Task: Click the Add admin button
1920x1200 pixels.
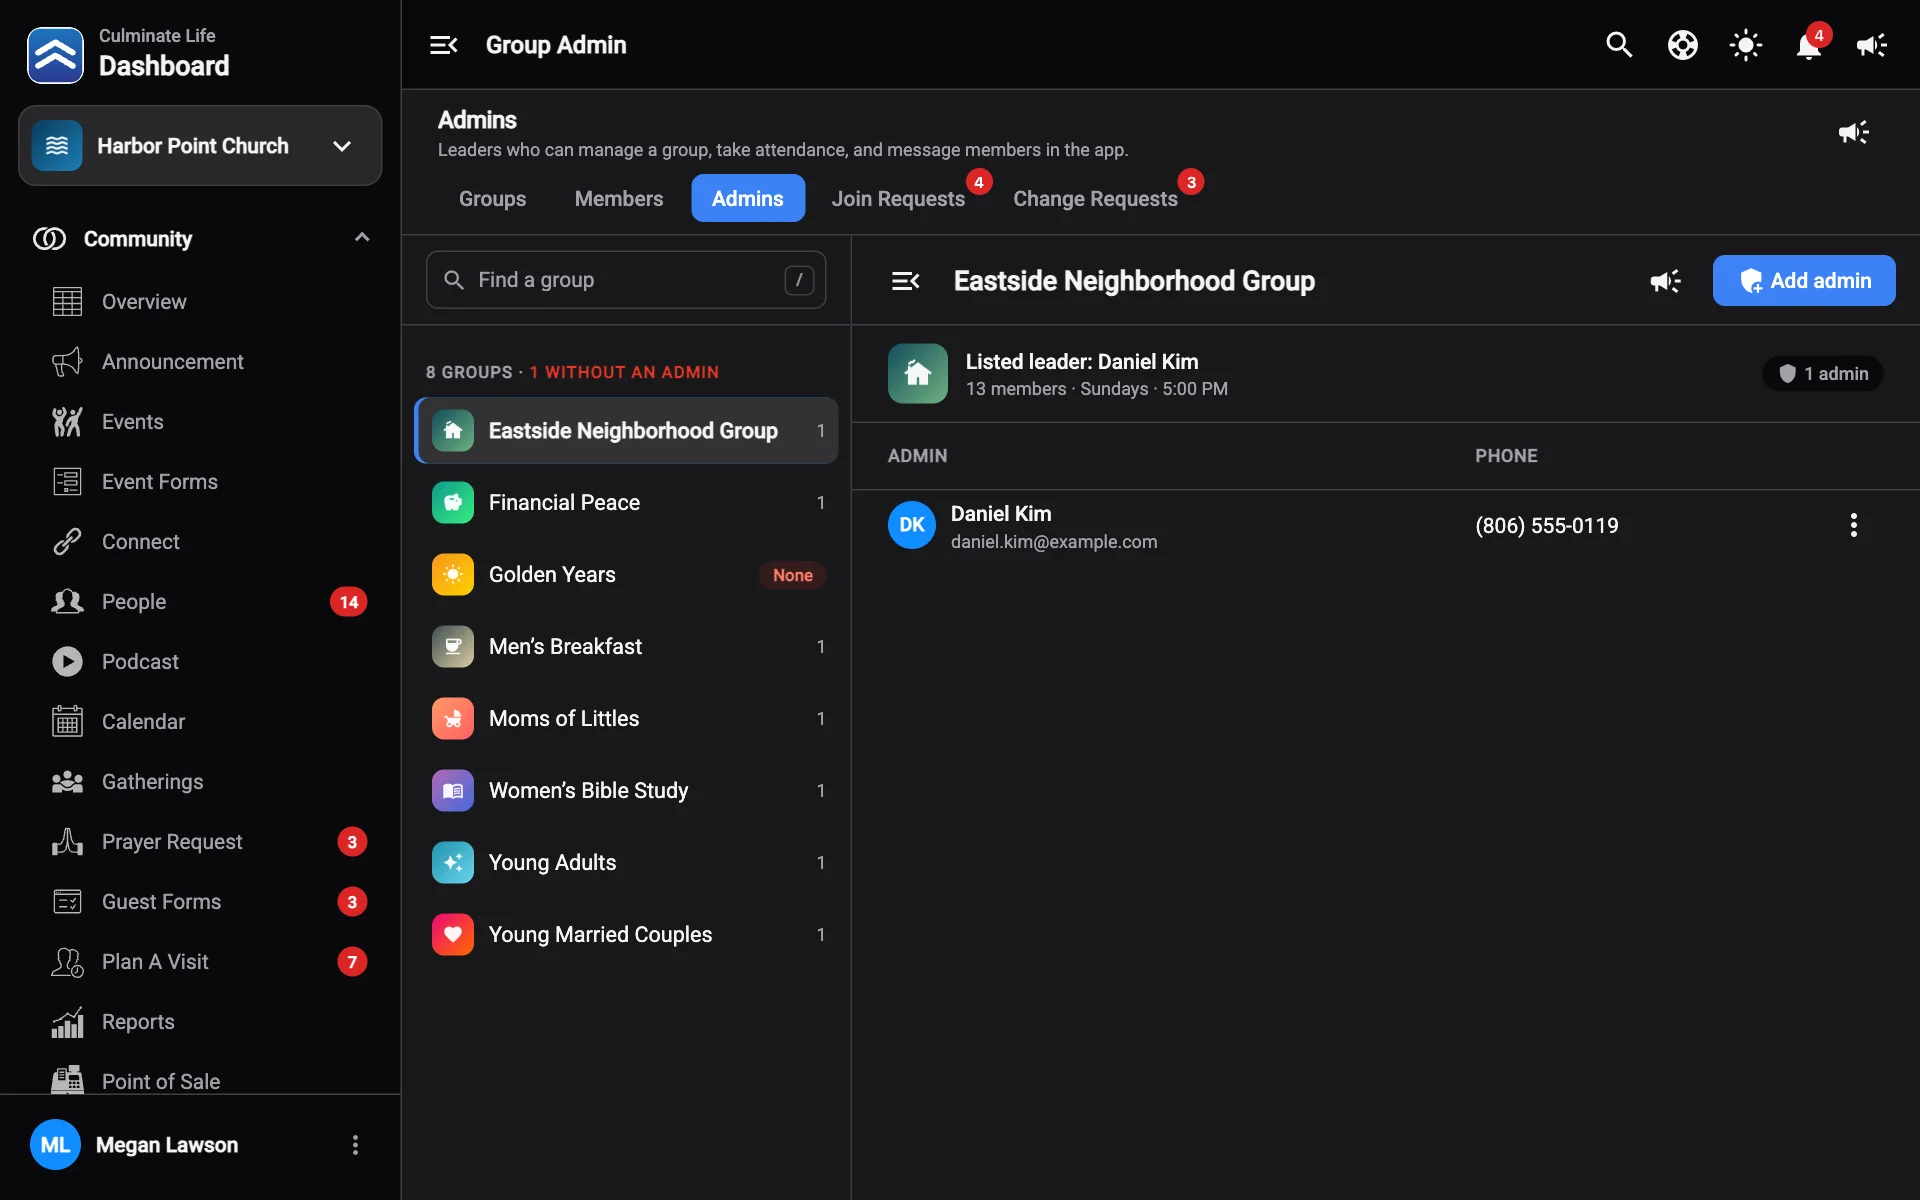Action: 1803,281
